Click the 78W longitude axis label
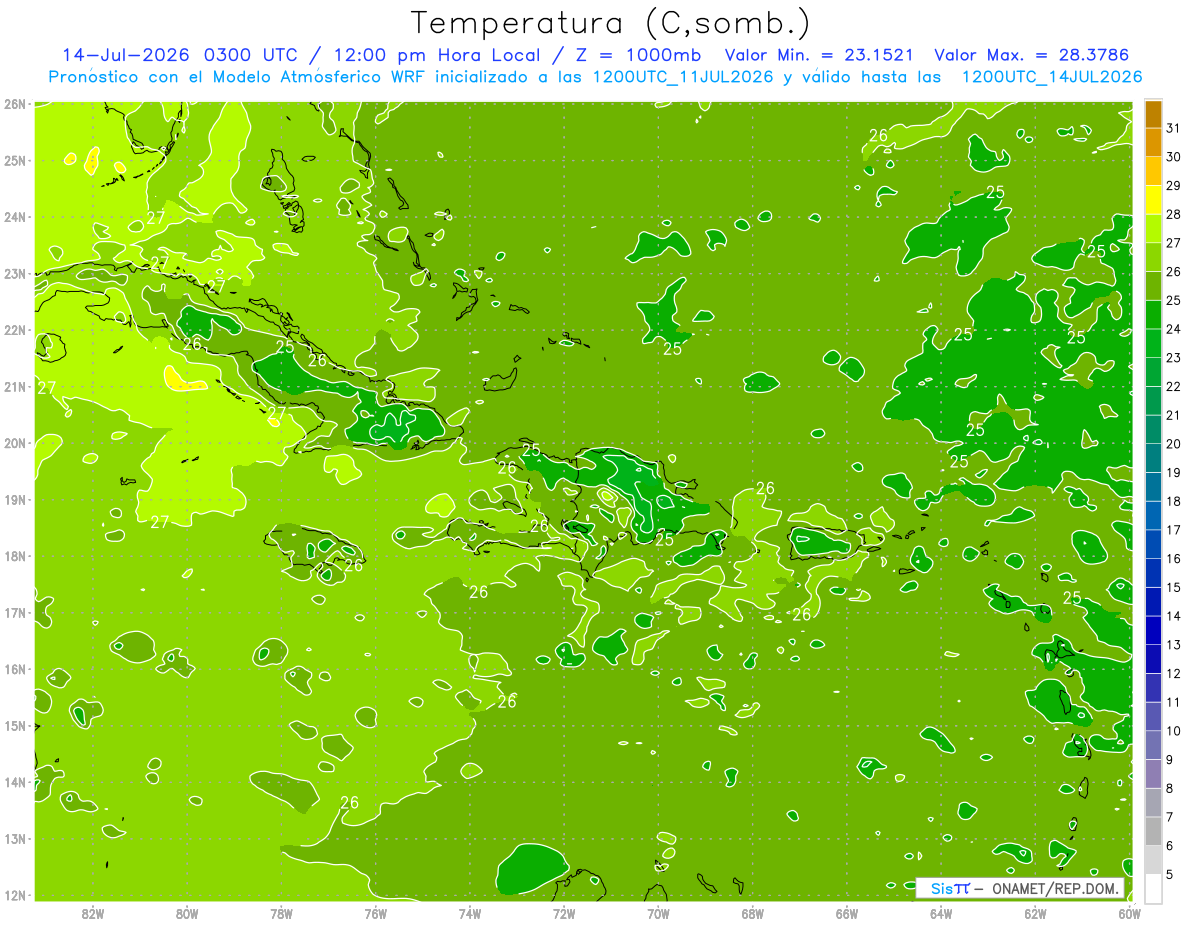This screenshot has height=927, width=1200. pos(281,914)
